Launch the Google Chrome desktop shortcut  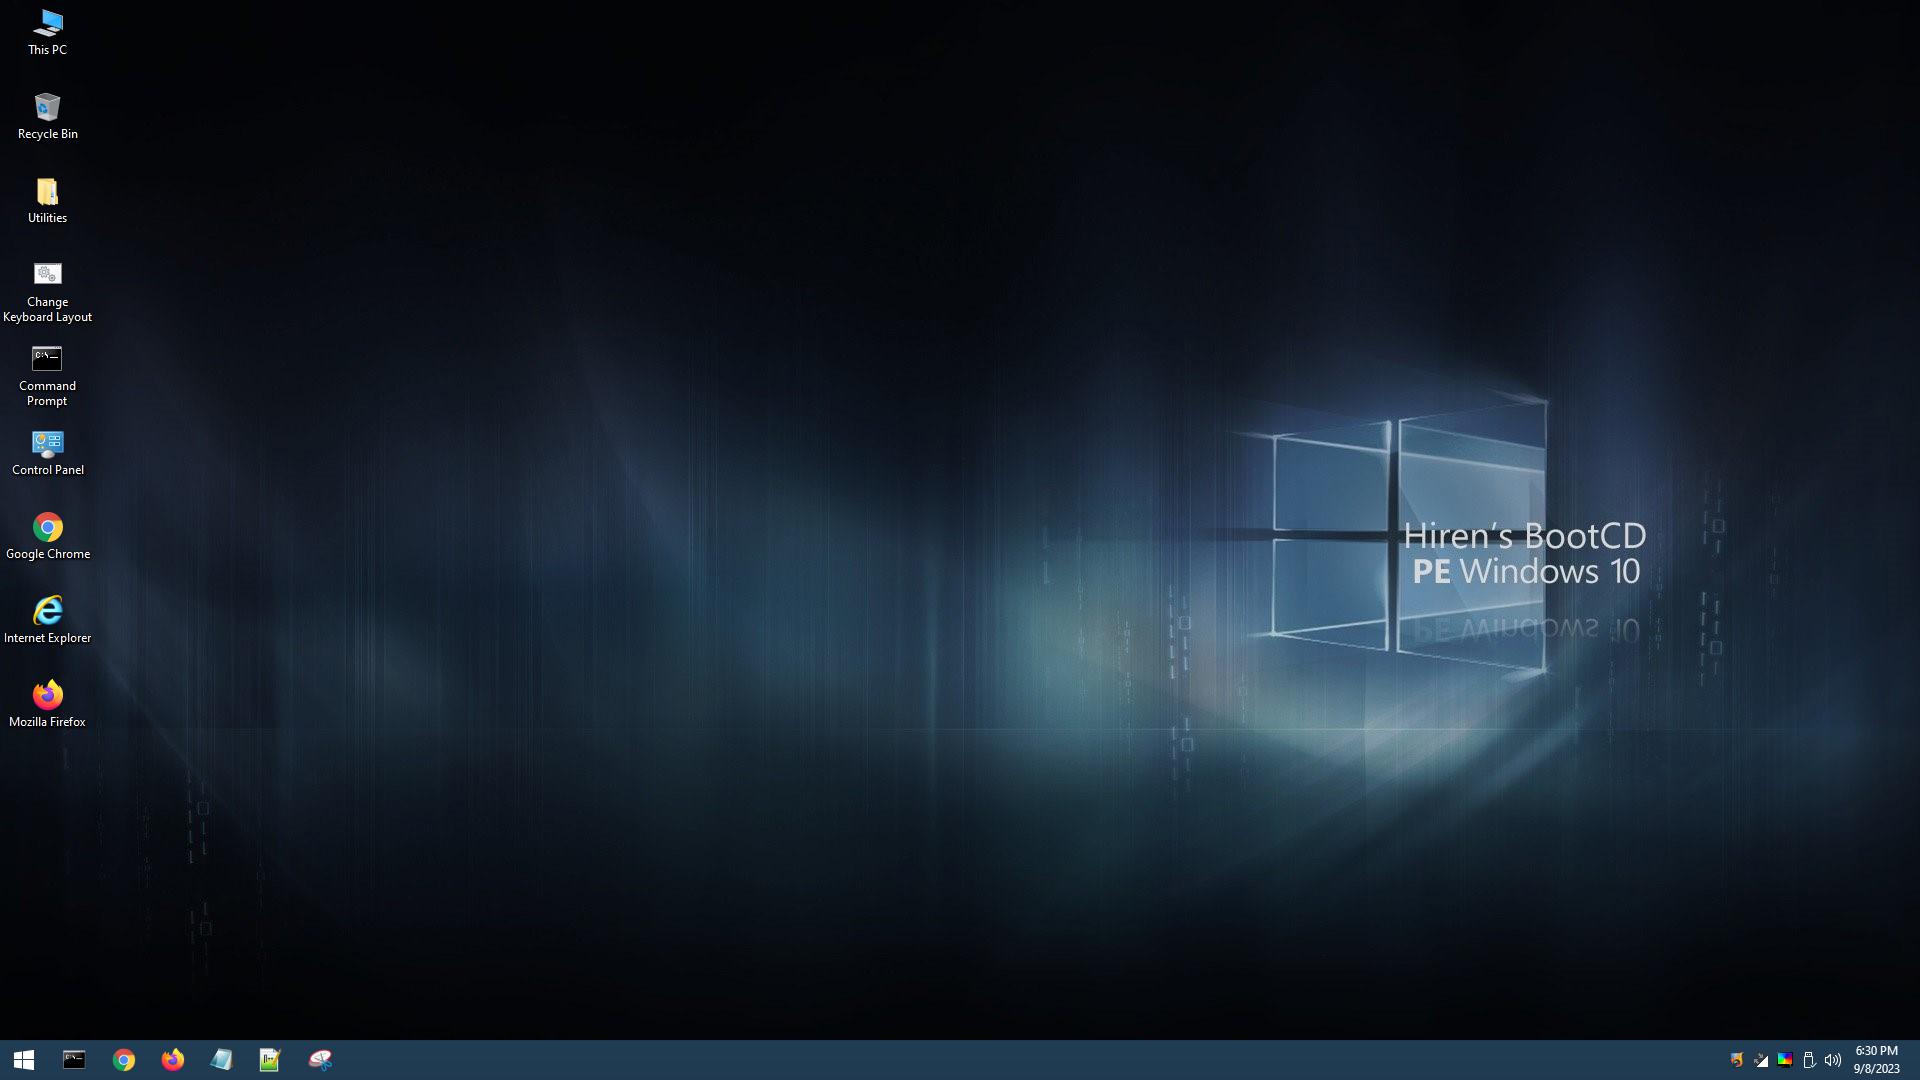tap(46, 527)
